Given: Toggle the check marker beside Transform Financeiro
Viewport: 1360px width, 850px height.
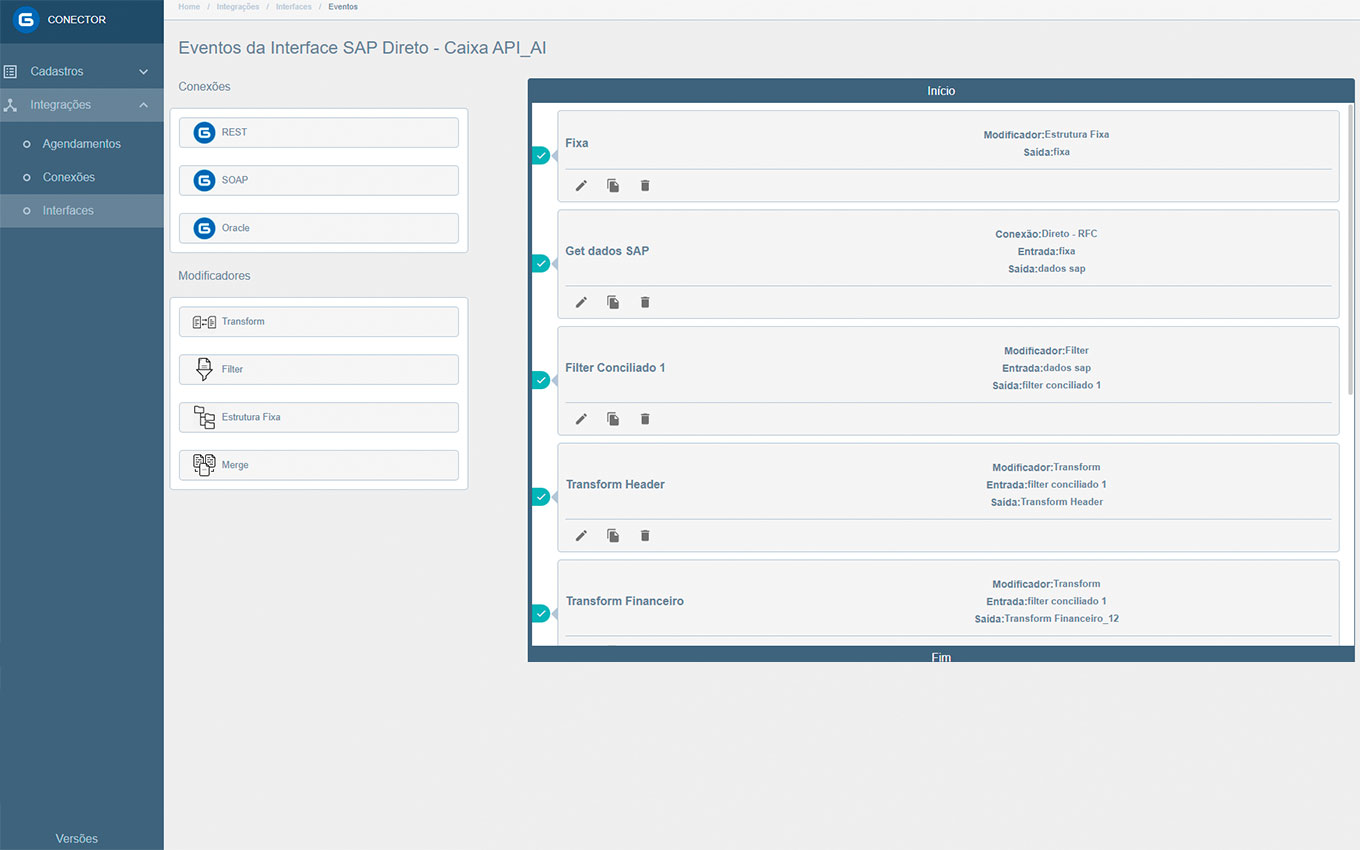Looking at the screenshot, I should click(541, 613).
